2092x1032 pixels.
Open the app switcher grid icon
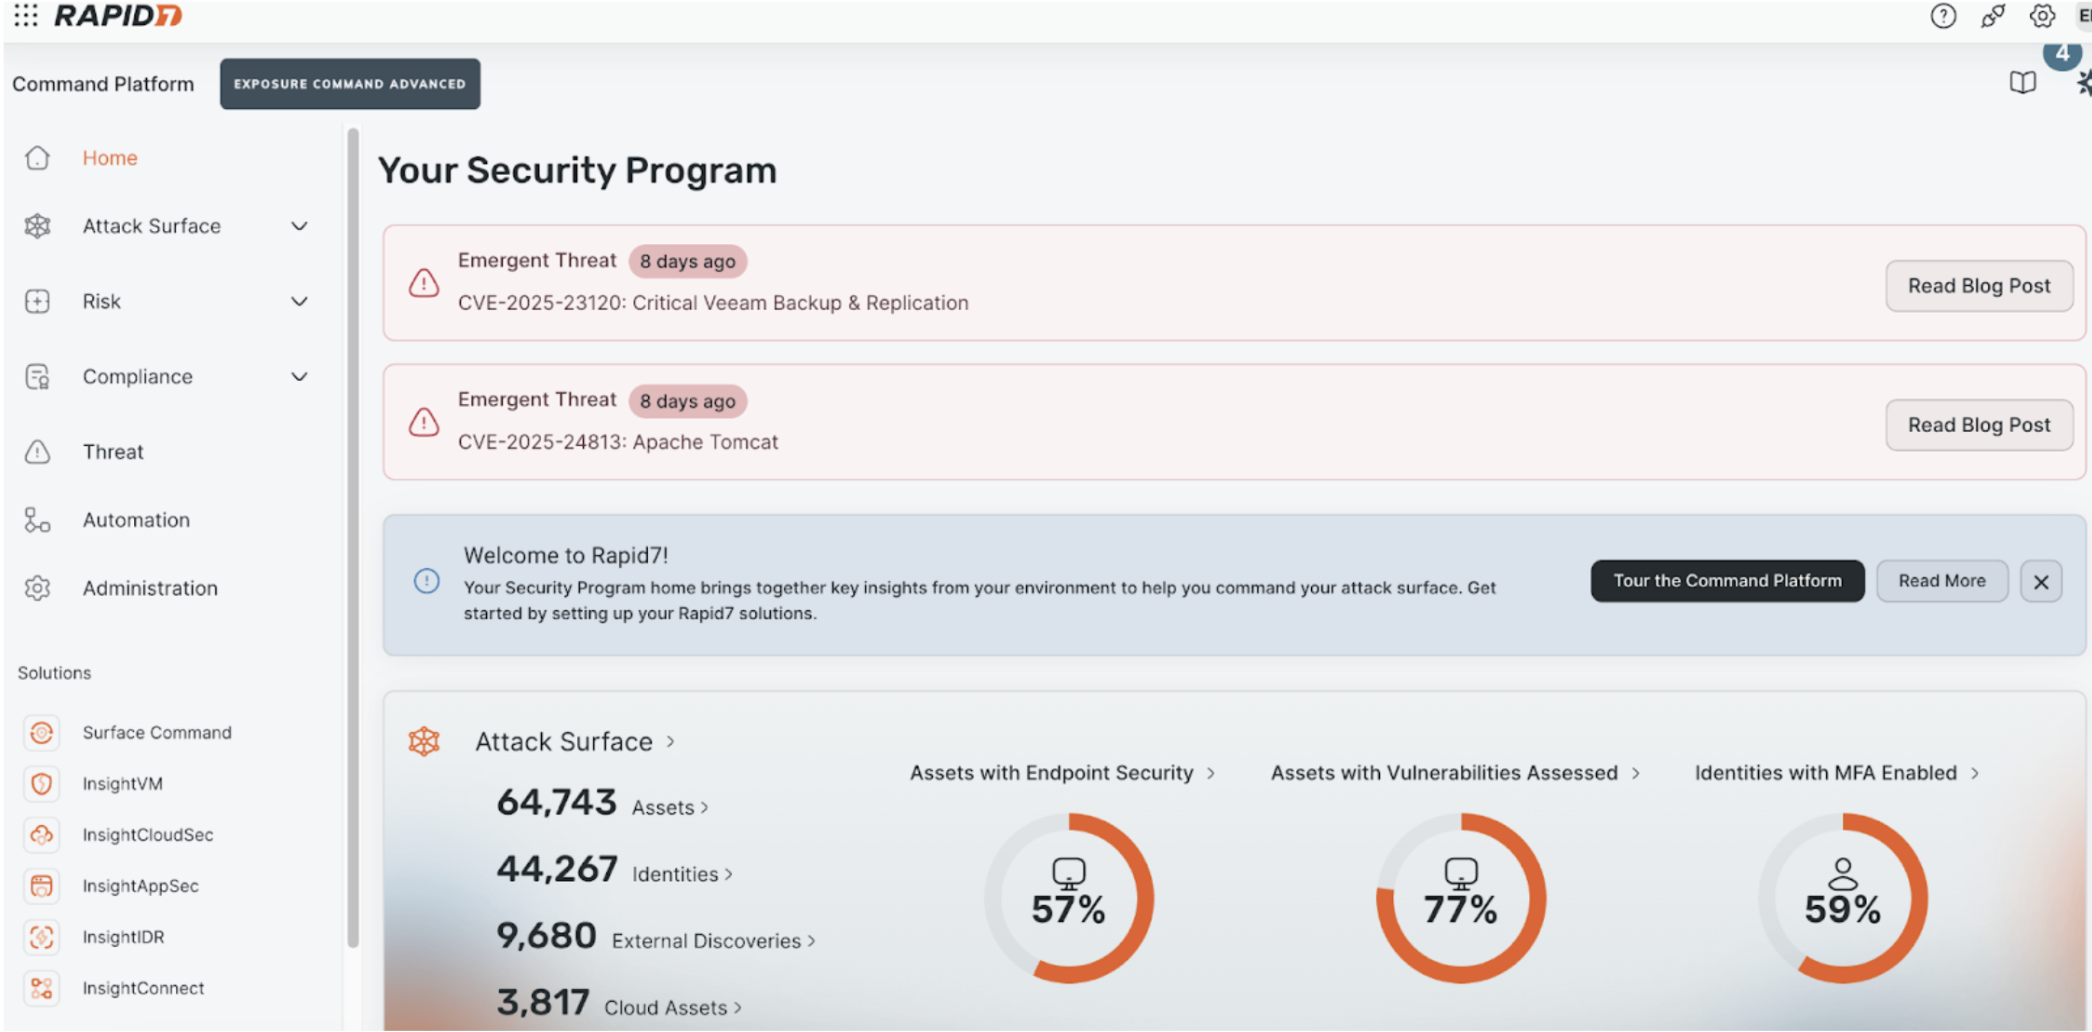click(26, 16)
